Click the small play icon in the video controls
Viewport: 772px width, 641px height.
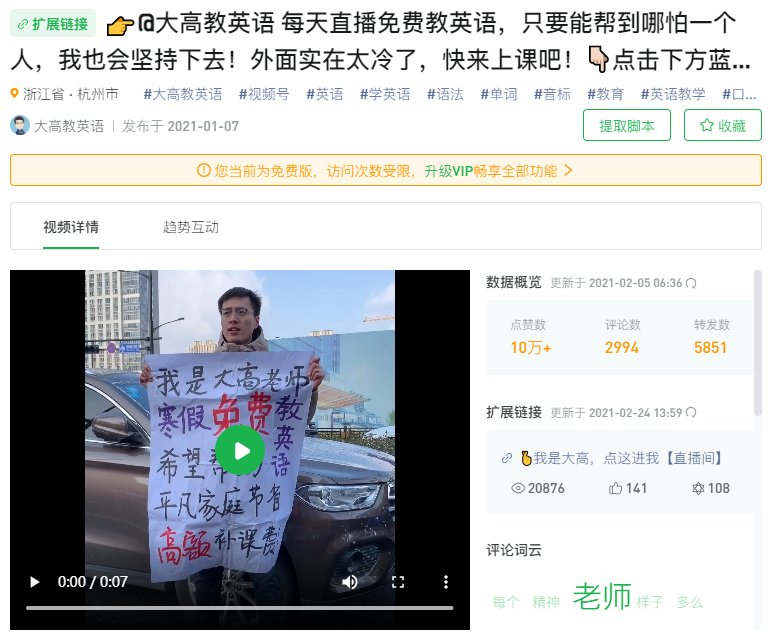(x=34, y=582)
